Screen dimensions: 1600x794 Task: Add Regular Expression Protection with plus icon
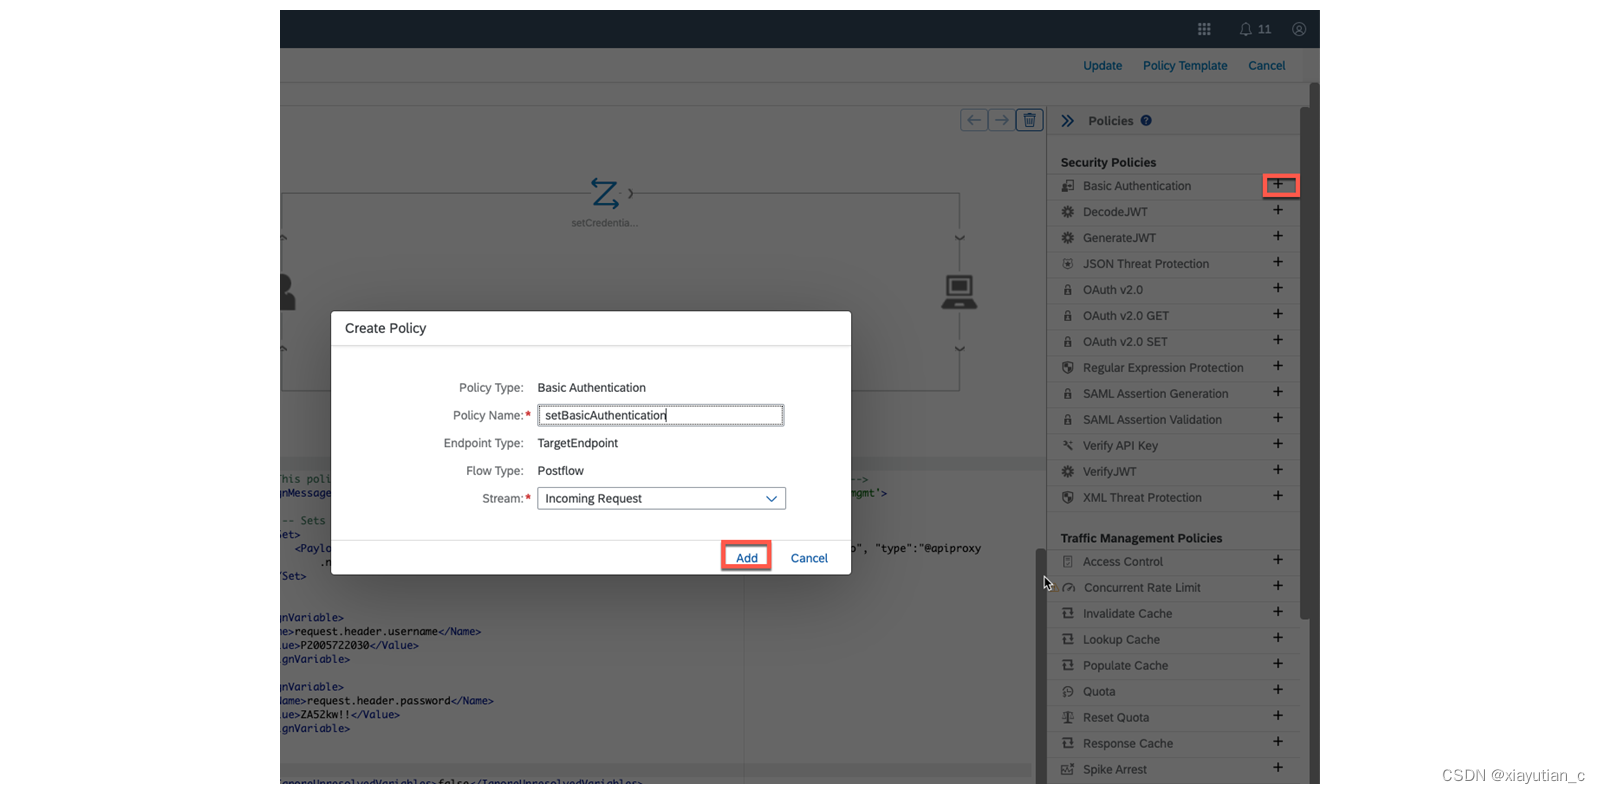(x=1278, y=366)
